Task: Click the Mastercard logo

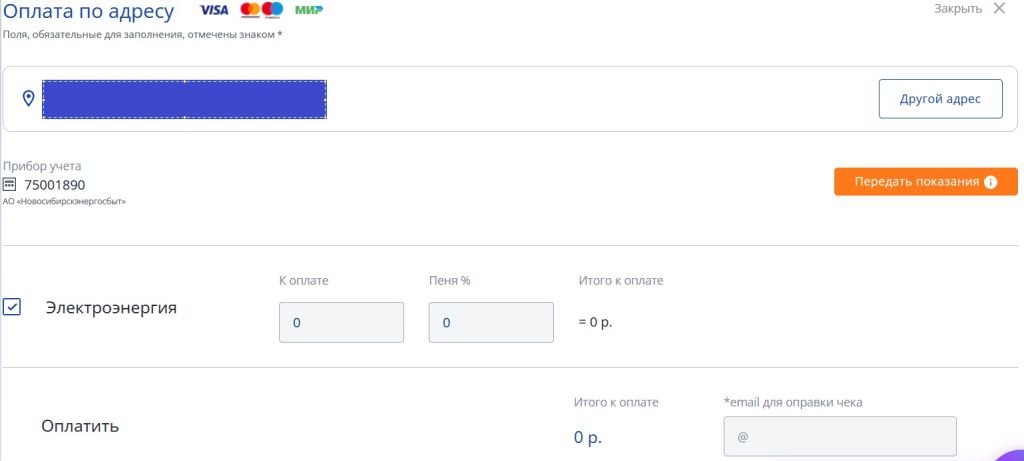Action: [x=262, y=10]
